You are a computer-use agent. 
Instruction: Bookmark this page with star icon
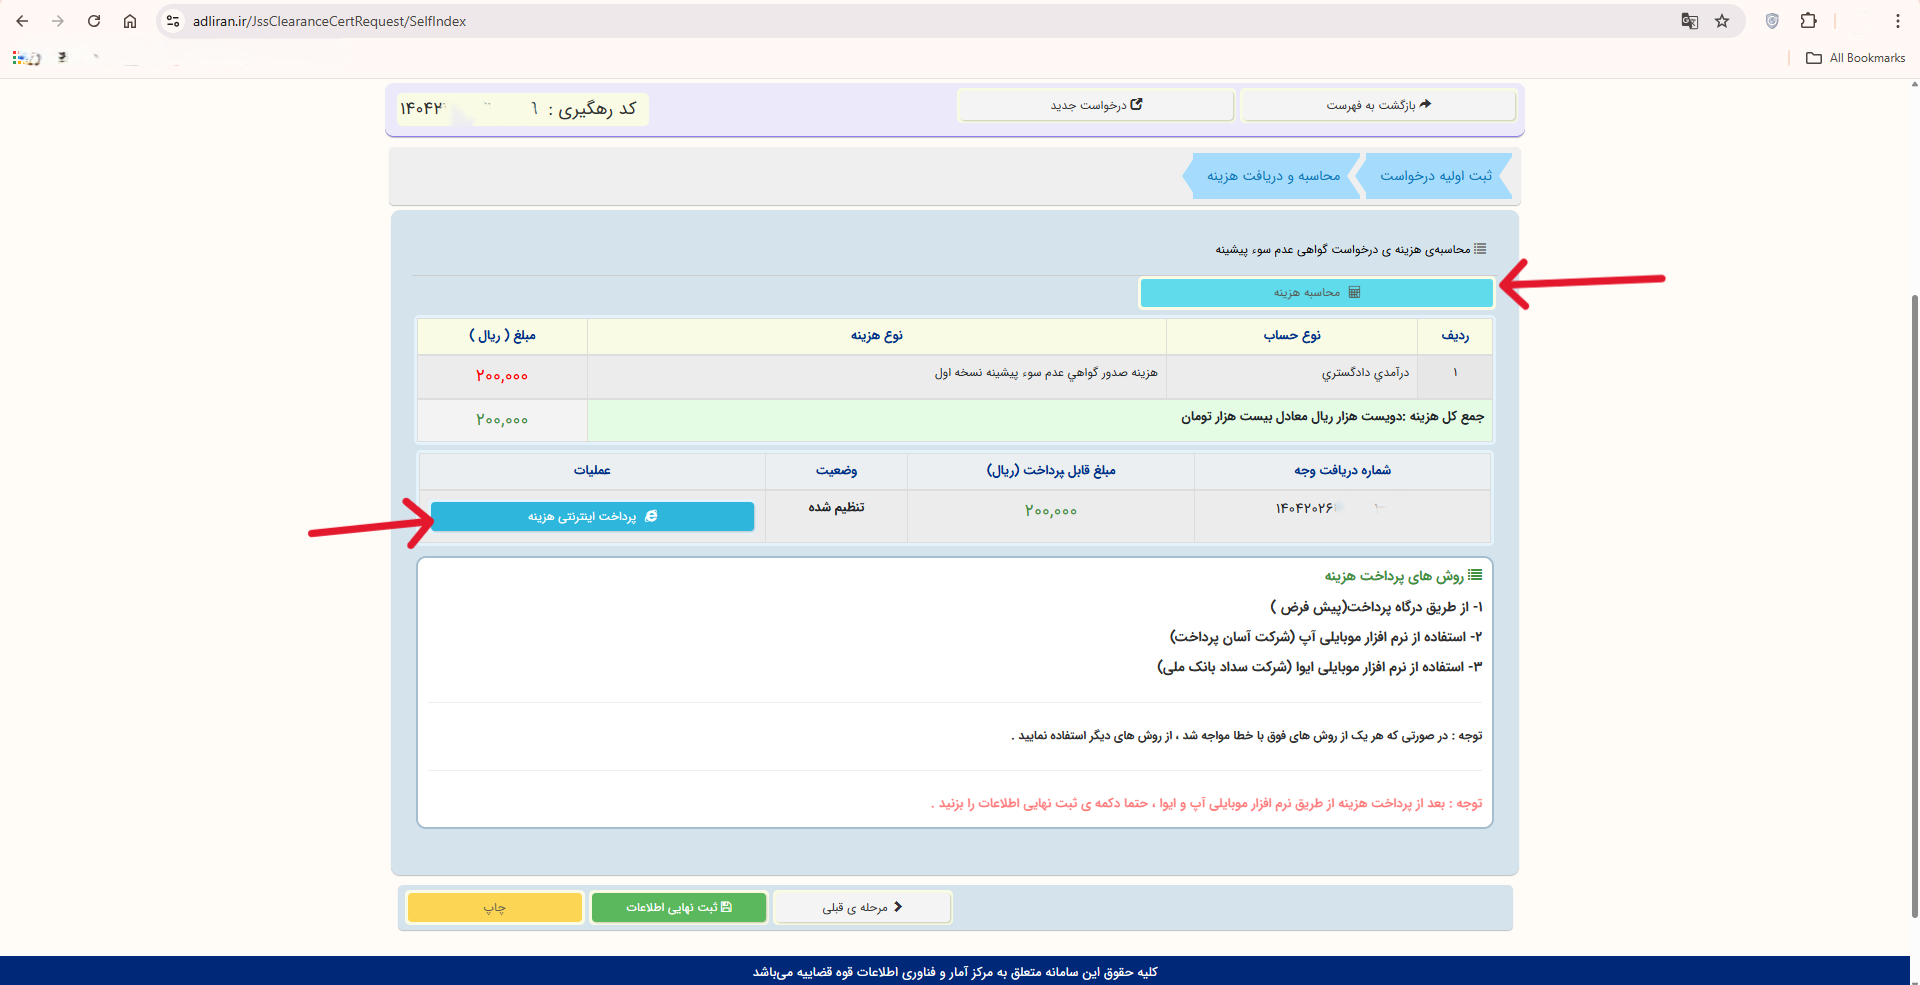tap(1722, 21)
